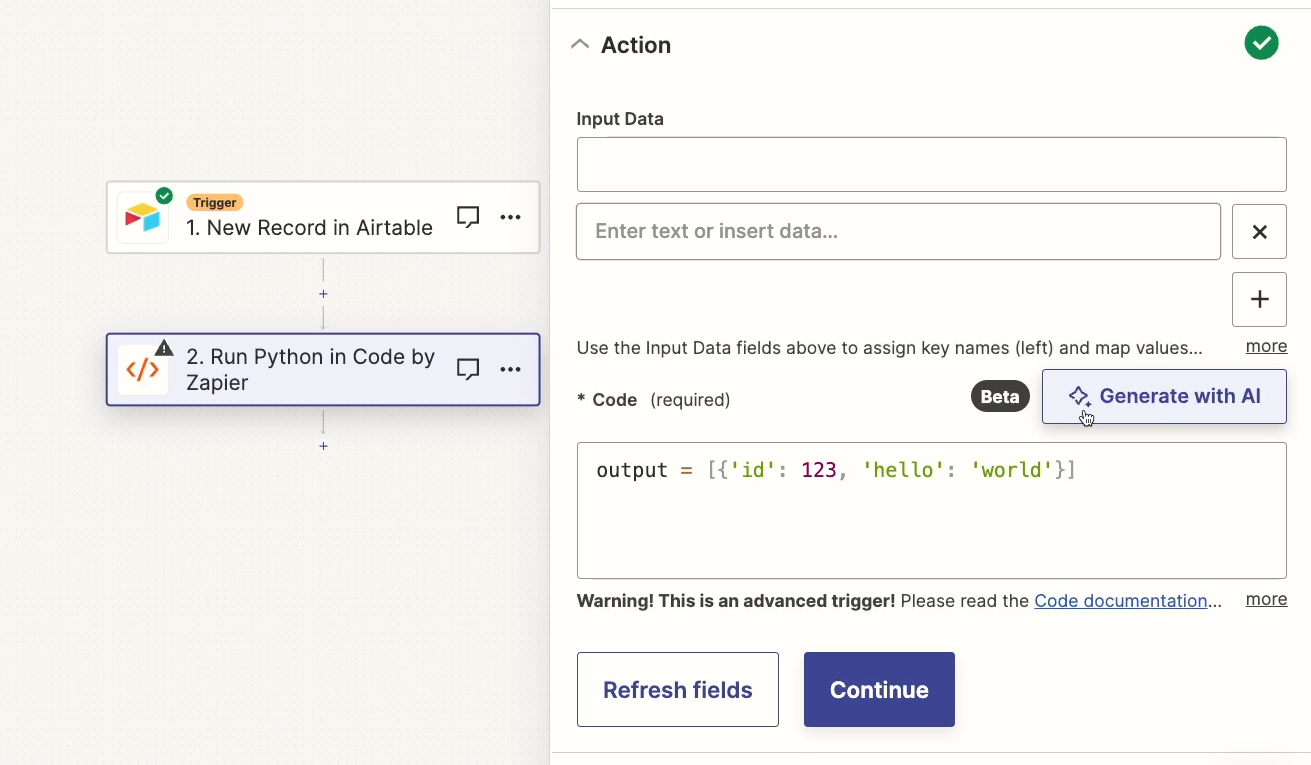
Task: Click the green Action completed checkmark
Action: tap(1261, 43)
